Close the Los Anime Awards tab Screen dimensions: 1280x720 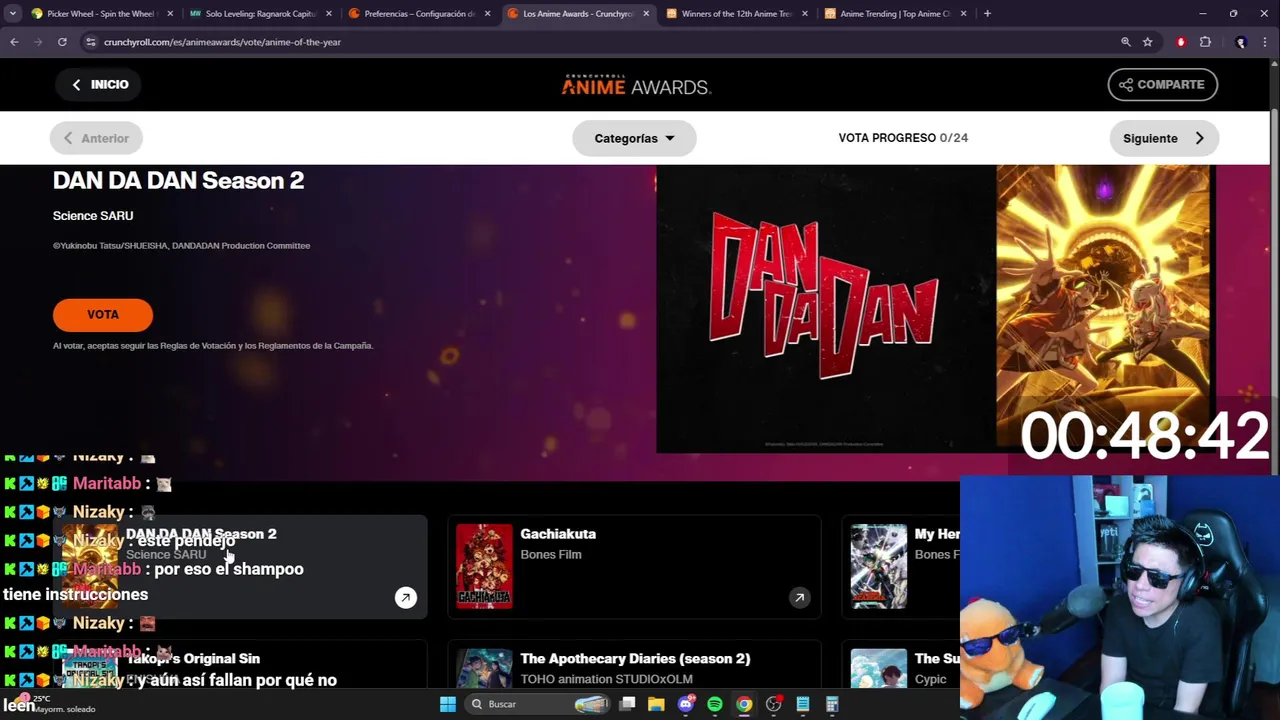coord(646,14)
